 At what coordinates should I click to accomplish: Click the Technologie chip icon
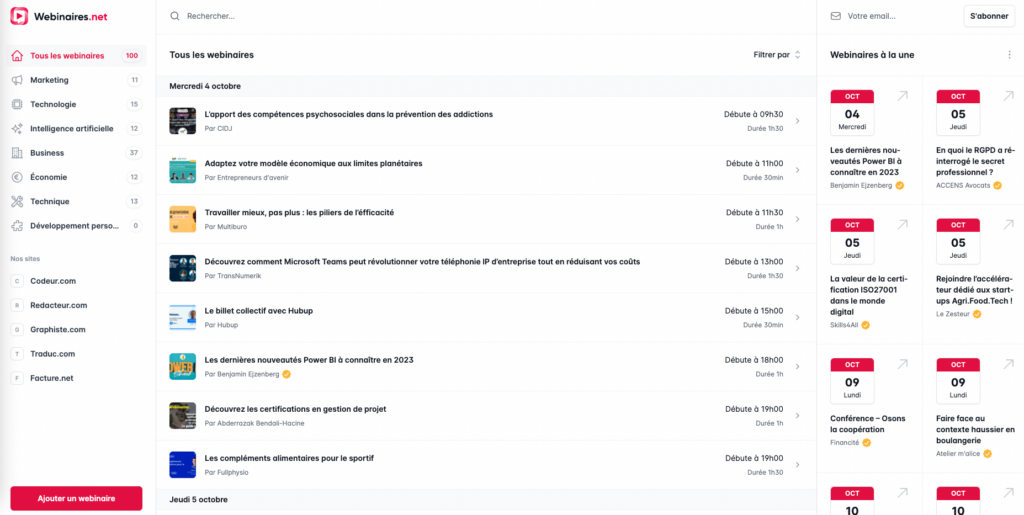point(17,104)
